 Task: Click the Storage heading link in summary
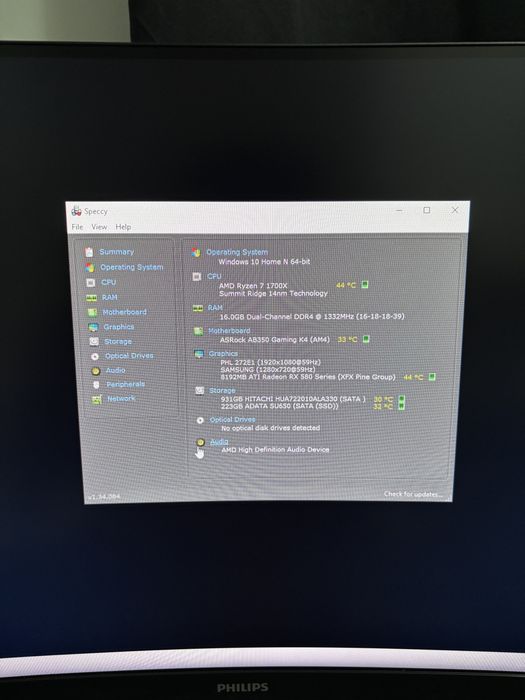[222, 390]
